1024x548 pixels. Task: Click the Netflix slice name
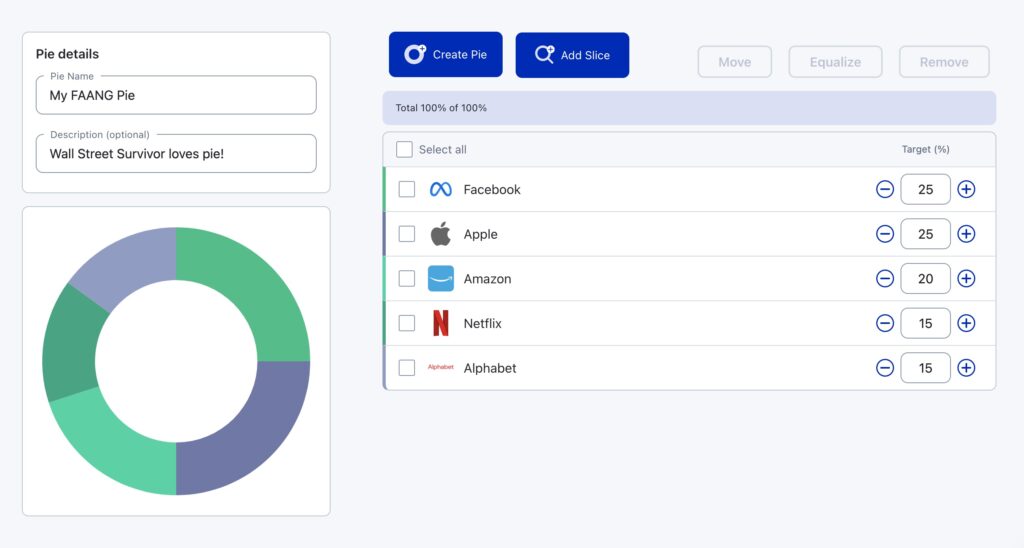[x=483, y=323]
